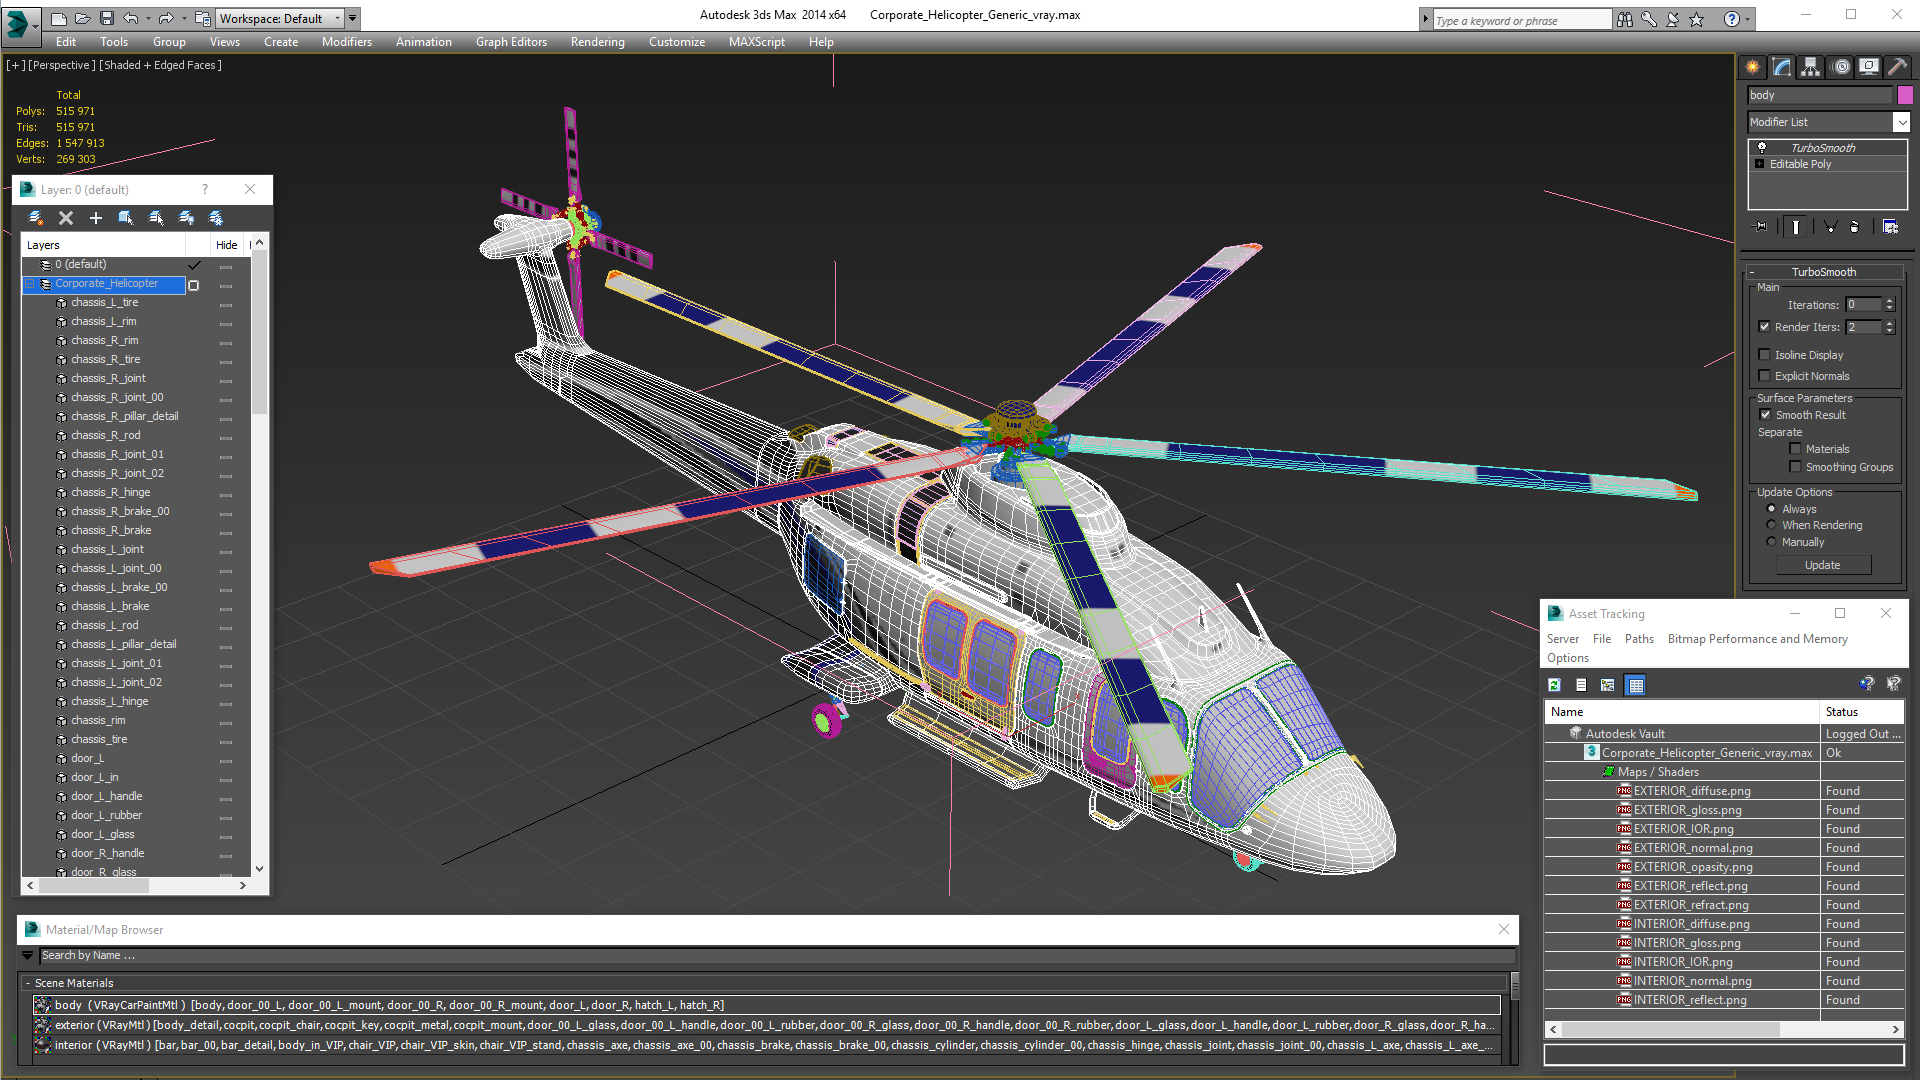Click the Iterations spinner arrows

pyautogui.click(x=1890, y=305)
